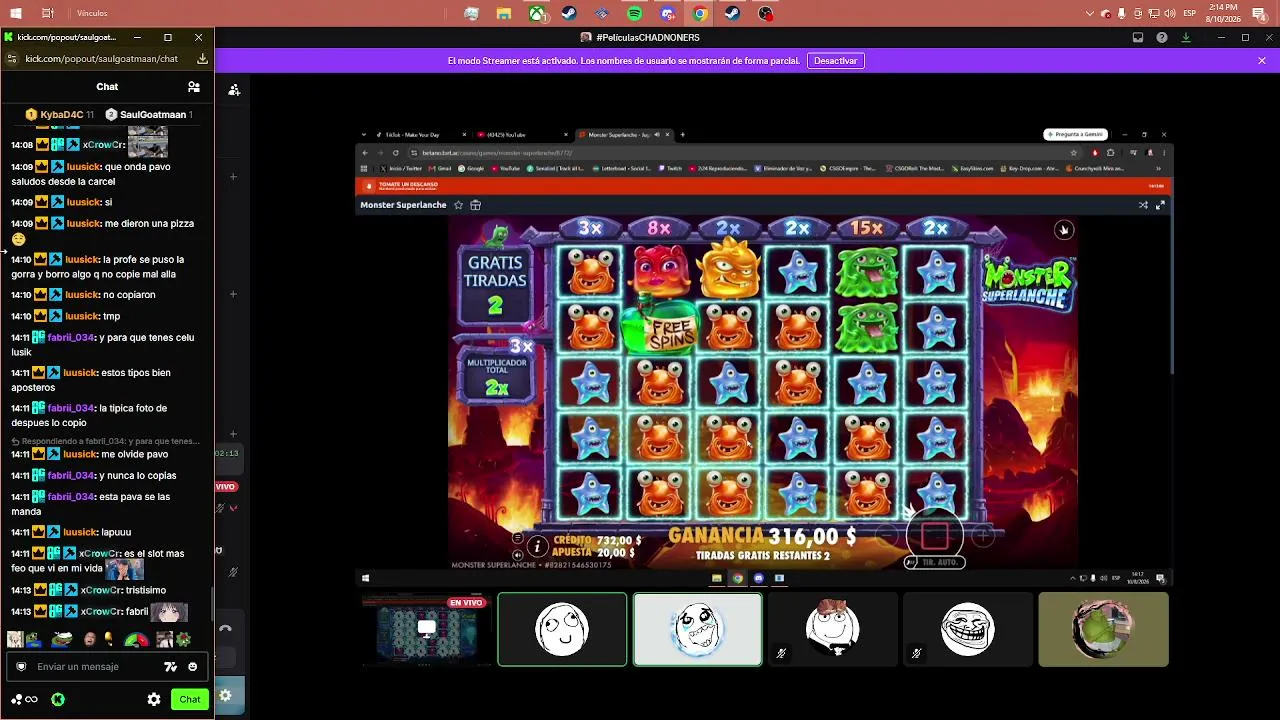The width and height of the screenshot is (1280, 720).
Task: Enter fullscreen for the Monster Superlanche game
Action: [1160, 205]
